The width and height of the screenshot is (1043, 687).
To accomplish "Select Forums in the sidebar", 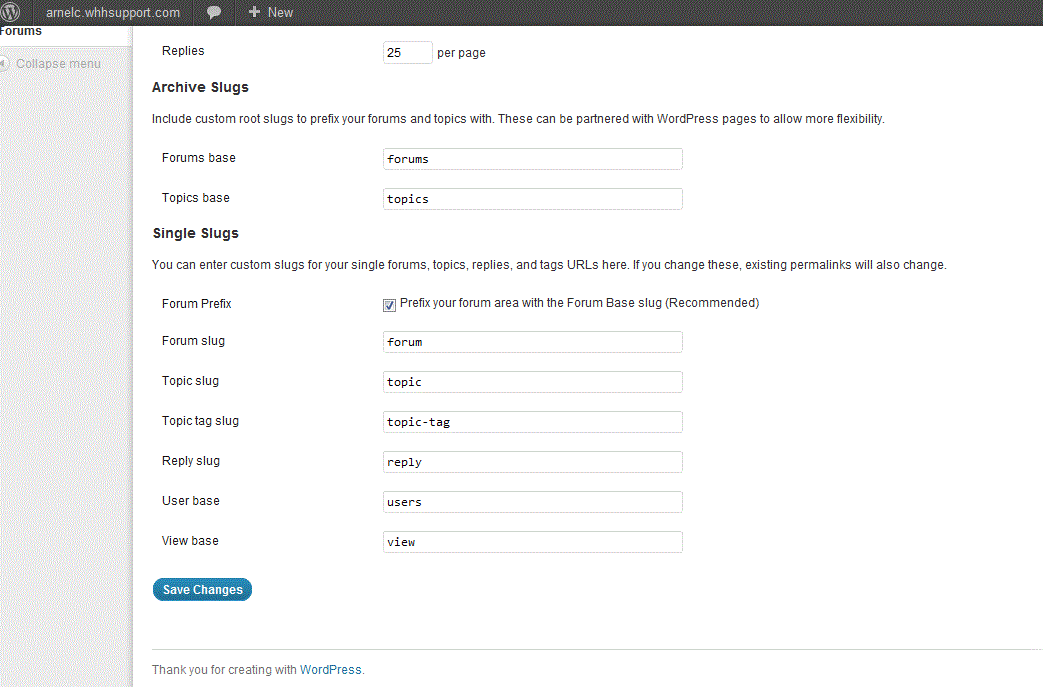I will (22, 32).
